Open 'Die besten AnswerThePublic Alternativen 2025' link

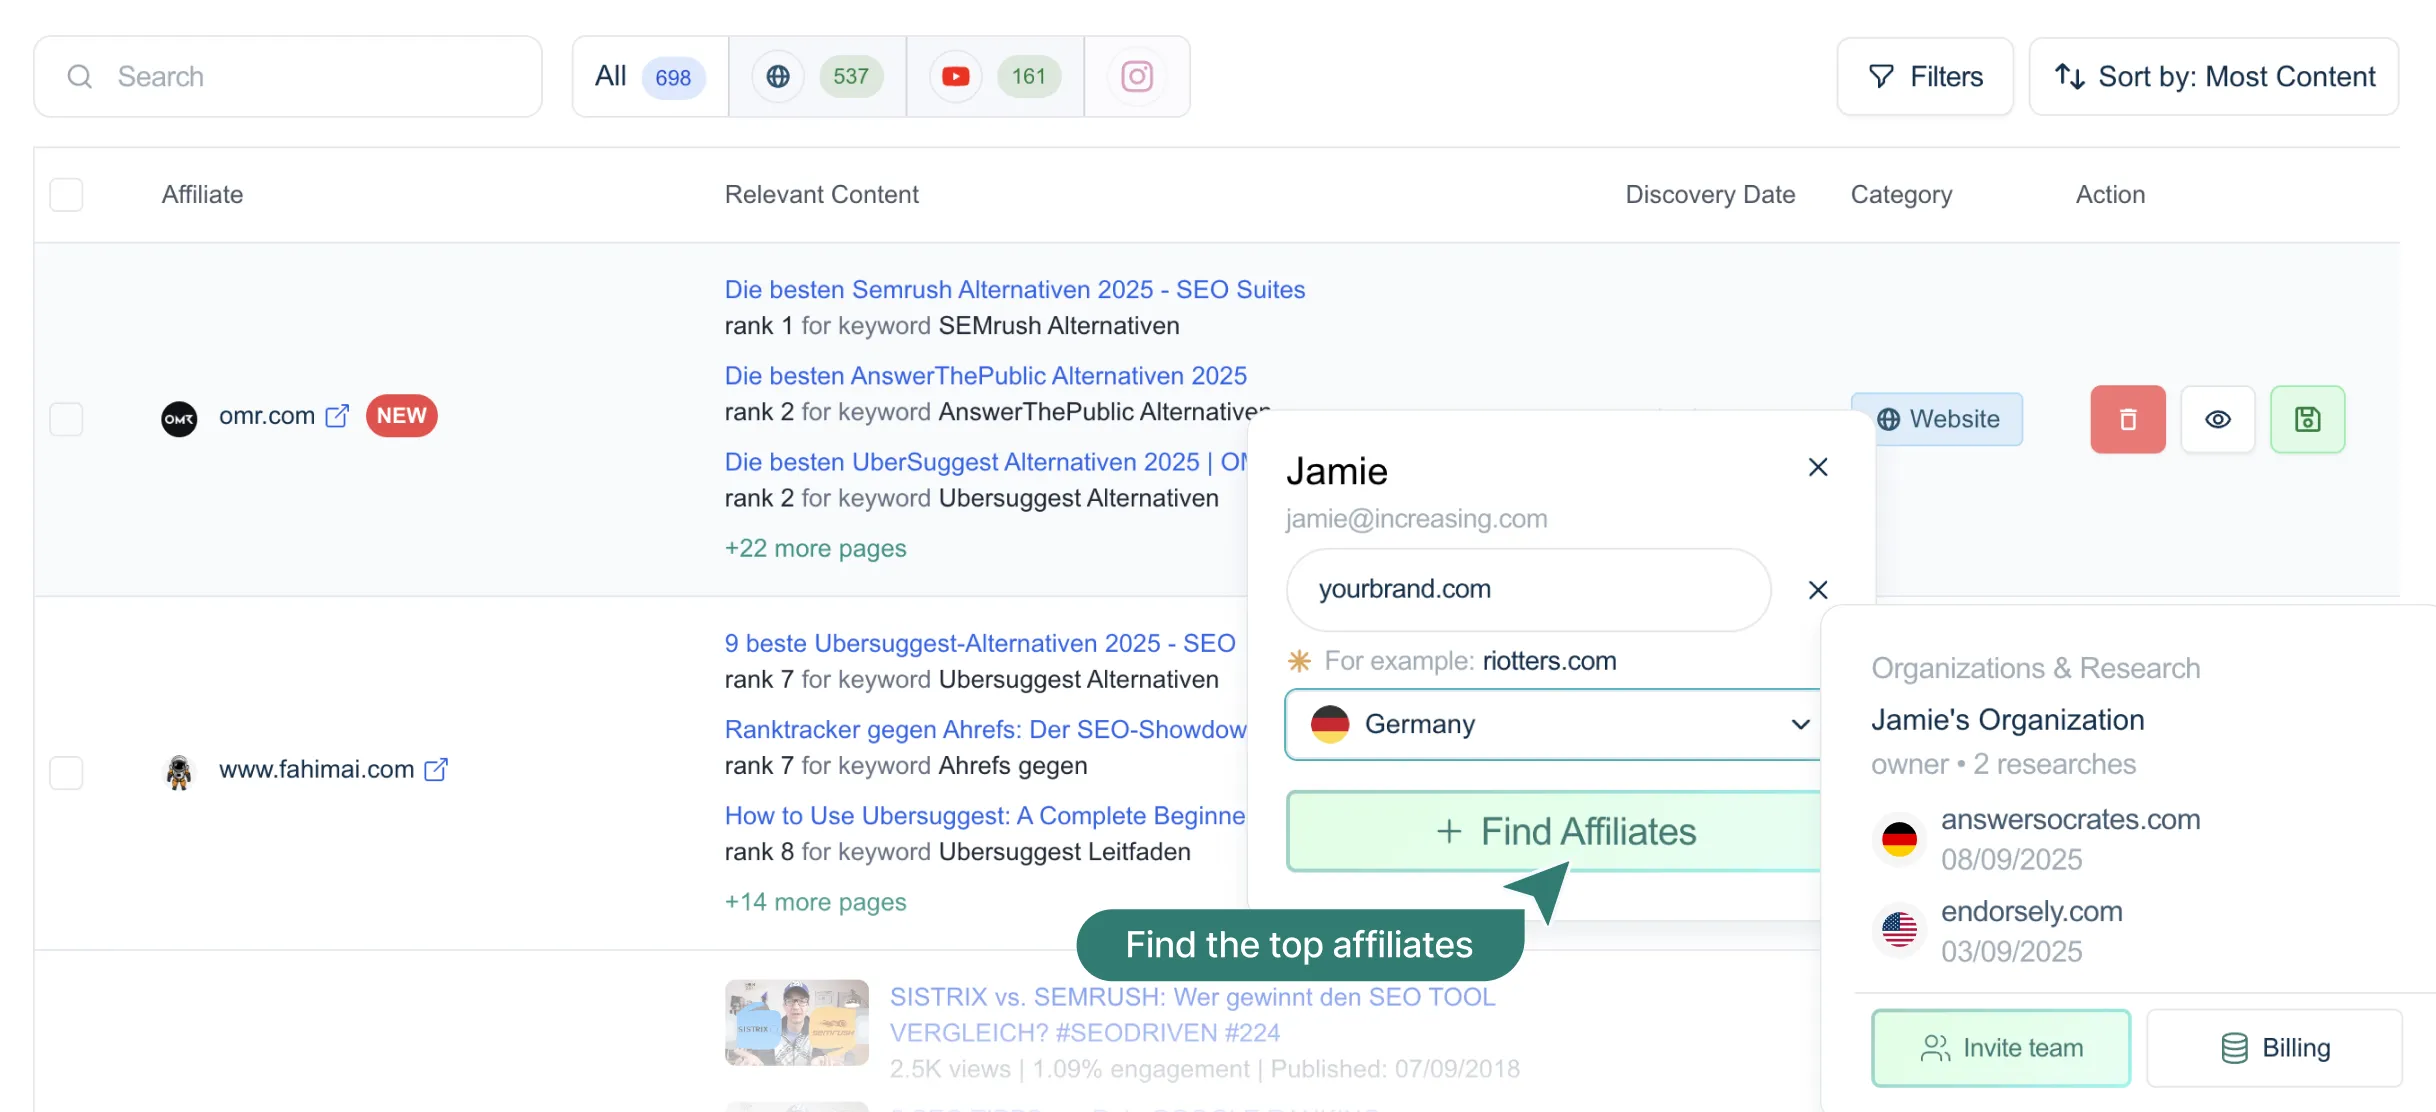(986, 375)
